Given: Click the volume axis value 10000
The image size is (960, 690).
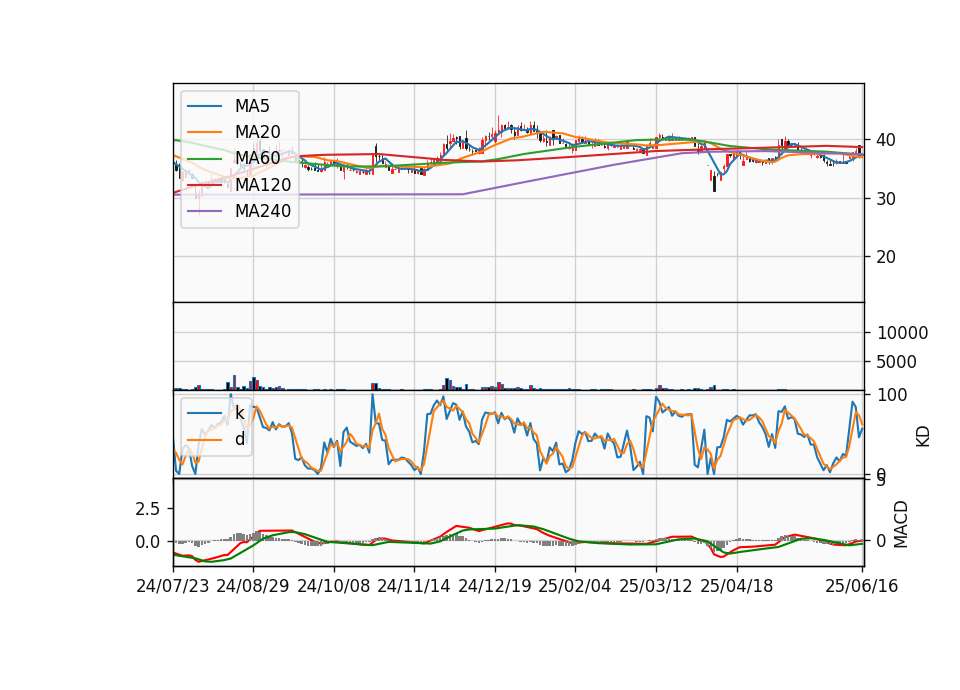Looking at the screenshot, I should [x=902, y=333].
